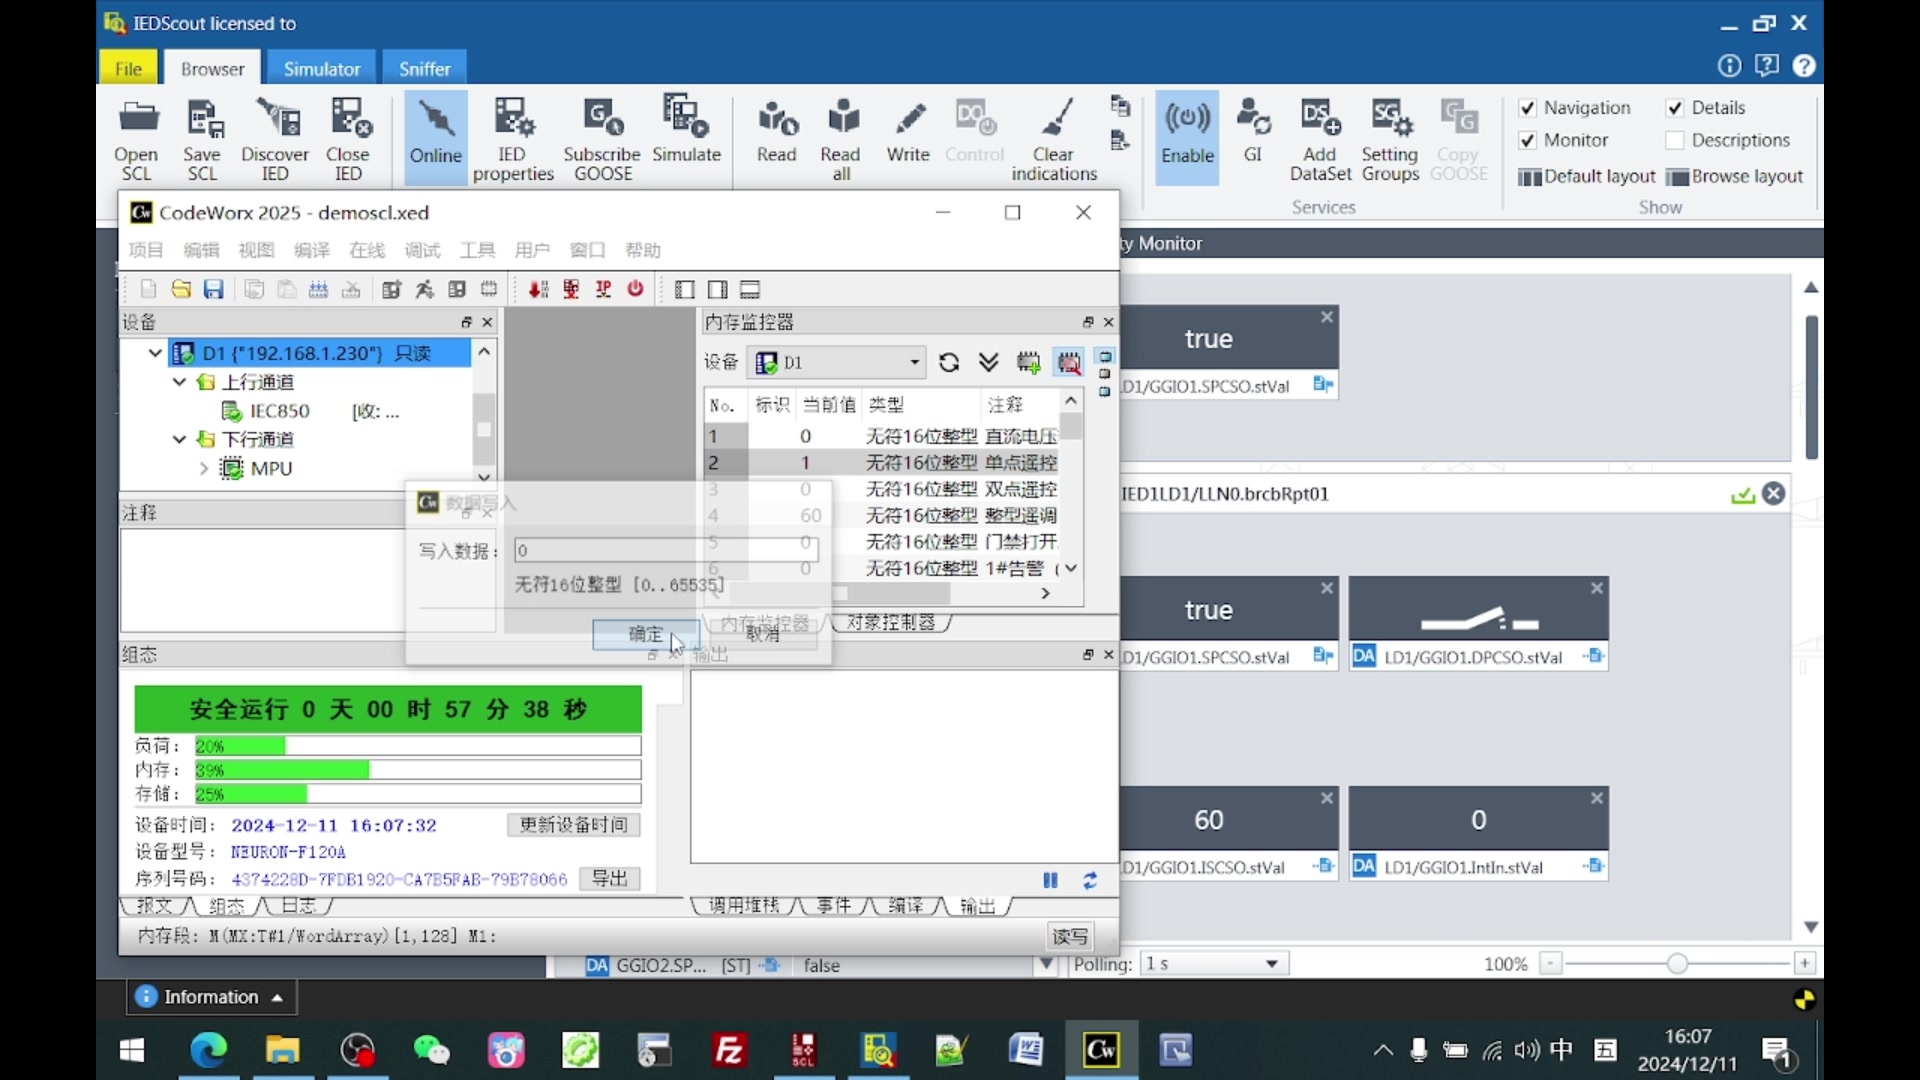Collapse the D1 192.168.1.230 device tree

155,353
